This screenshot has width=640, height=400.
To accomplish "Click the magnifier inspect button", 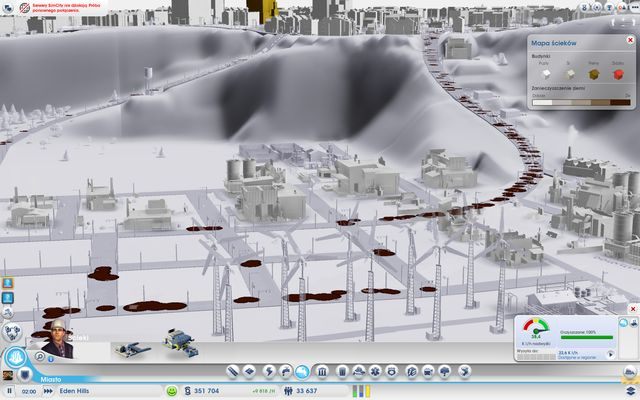I will click(x=40, y=356).
